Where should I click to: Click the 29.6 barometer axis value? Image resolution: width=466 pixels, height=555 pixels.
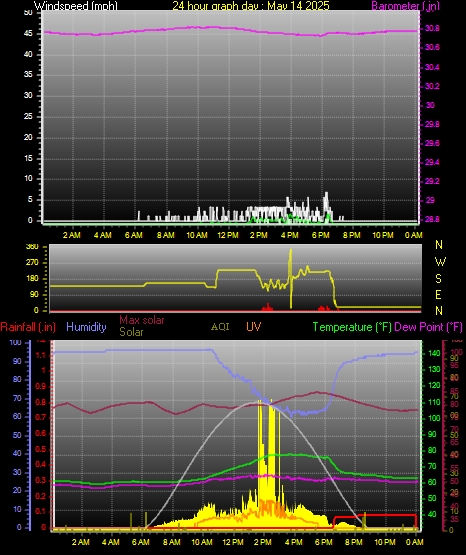432,143
